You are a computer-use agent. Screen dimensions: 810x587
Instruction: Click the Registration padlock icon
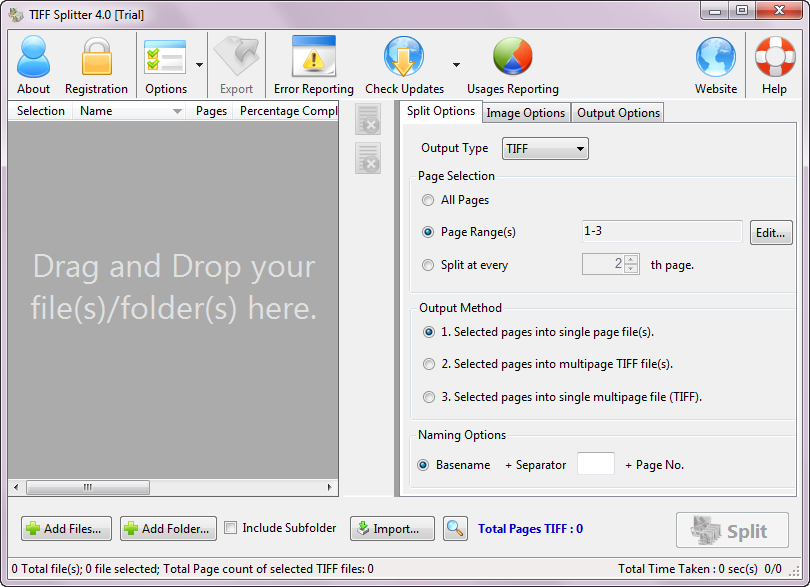[96, 58]
